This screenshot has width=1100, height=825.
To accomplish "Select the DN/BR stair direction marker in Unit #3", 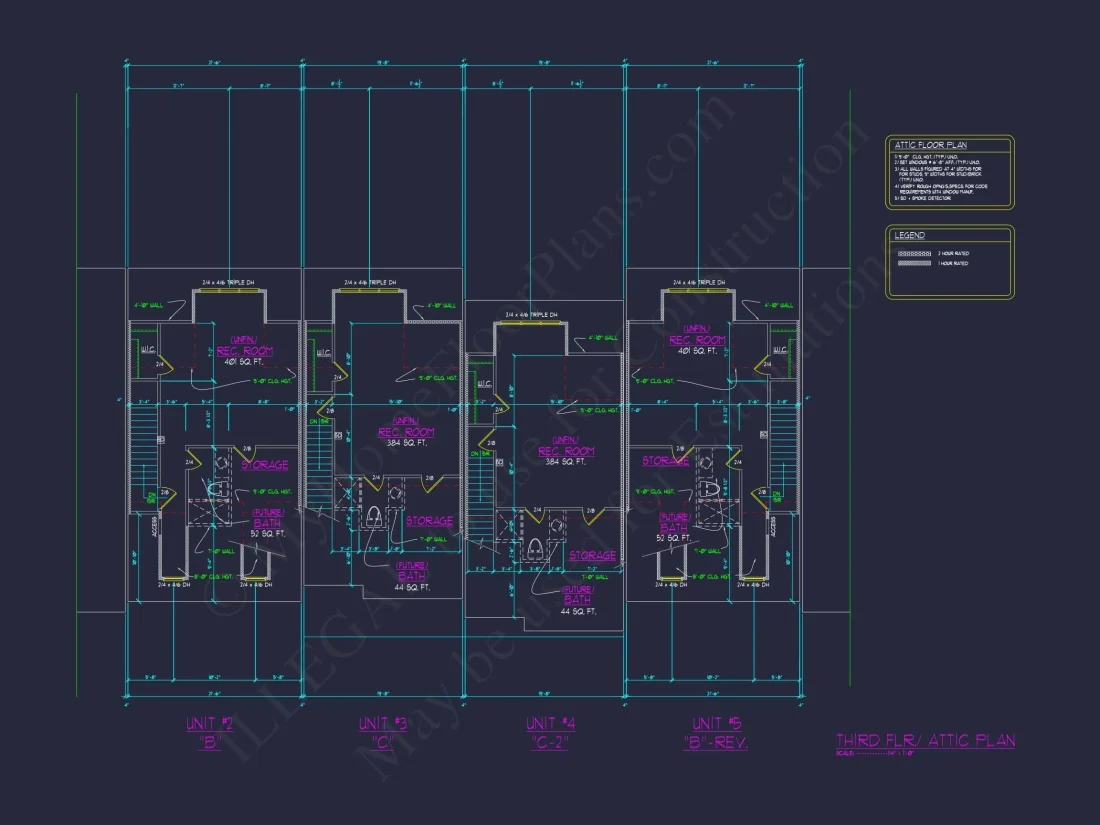I will [x=319, y=421].
